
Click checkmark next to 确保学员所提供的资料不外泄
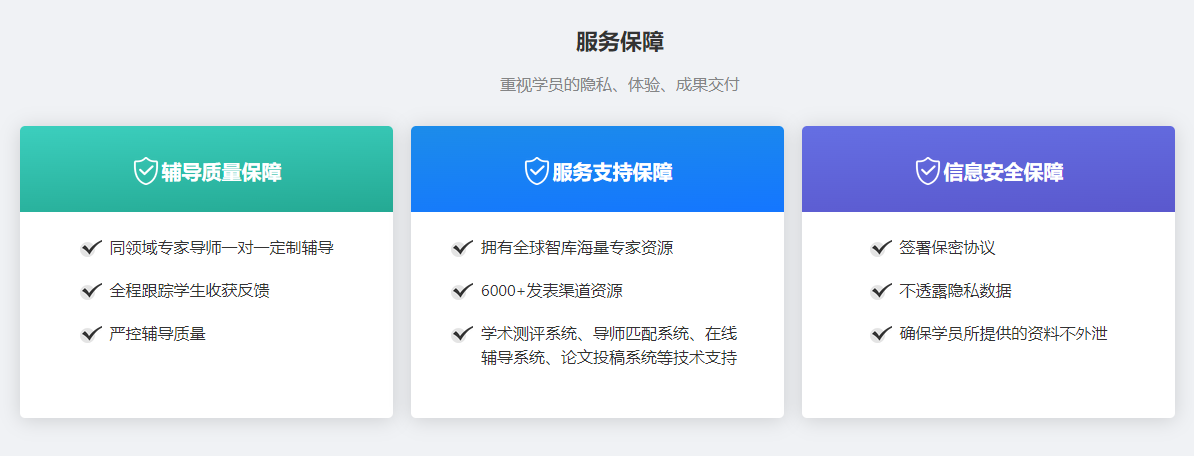[x=882, y=334]
